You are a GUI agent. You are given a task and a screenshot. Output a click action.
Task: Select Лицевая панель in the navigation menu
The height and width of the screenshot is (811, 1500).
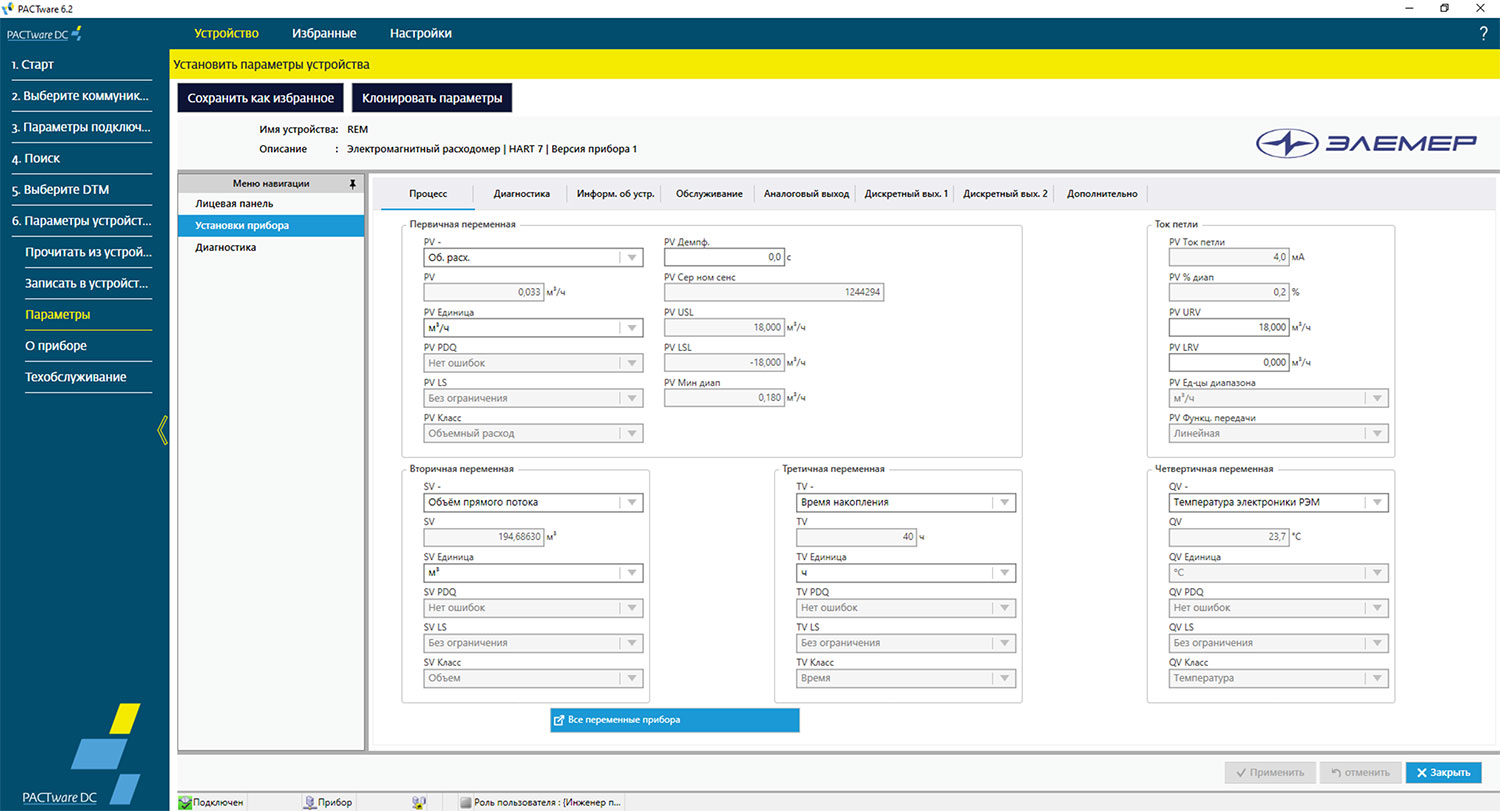click(234, 204)
